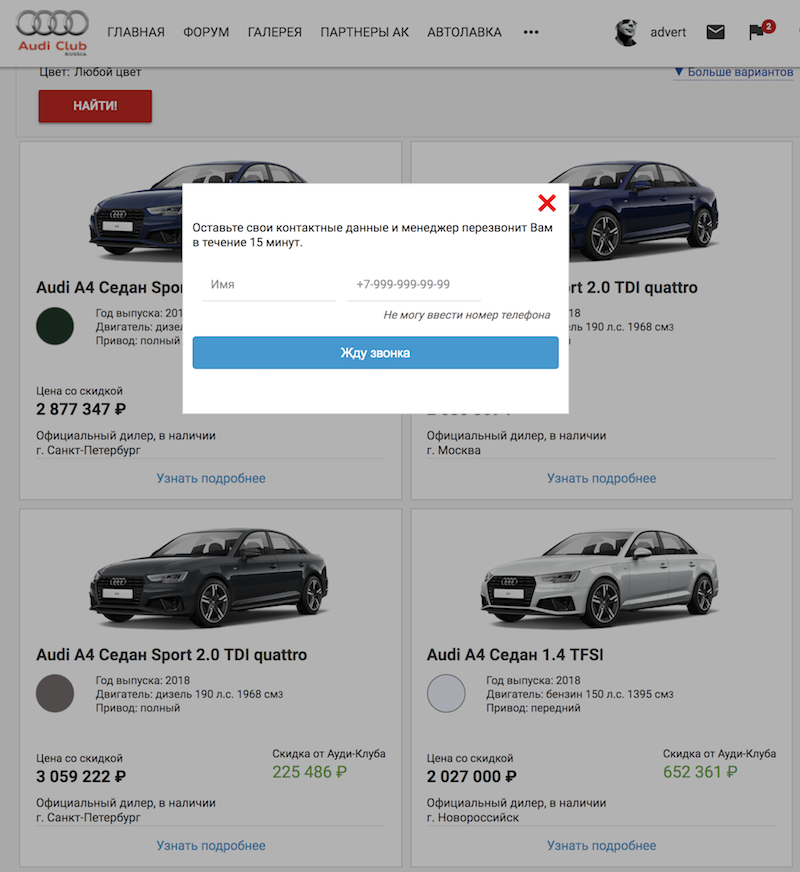The height and width of the screenshot is (872, 800).
Task: Click light silver color swatch
Action: click(x=446, y=693)
